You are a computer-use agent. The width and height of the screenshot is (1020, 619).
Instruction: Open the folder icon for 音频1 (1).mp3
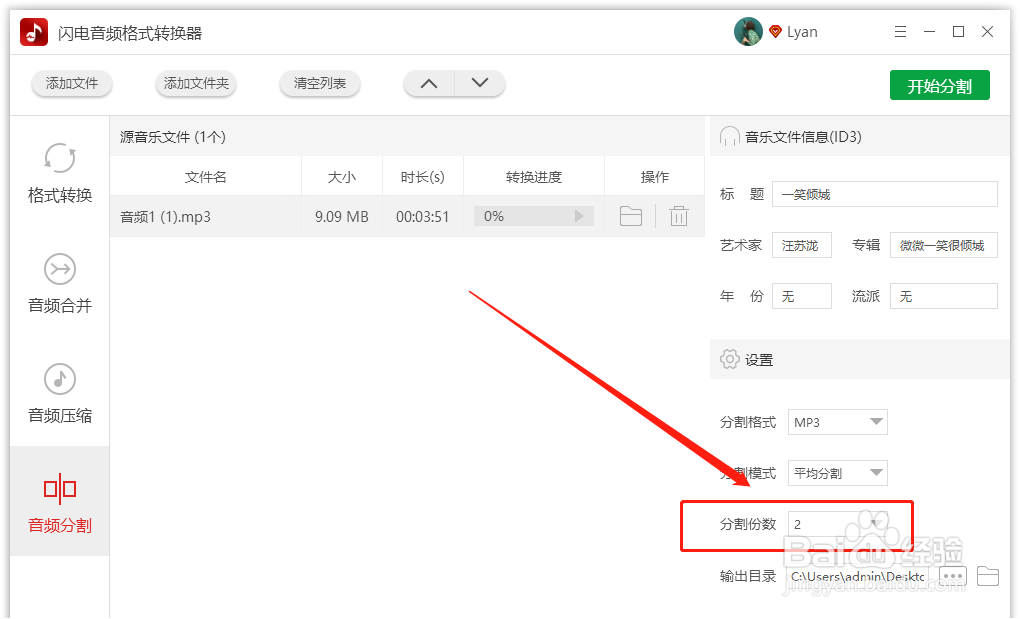coord(630,215)
